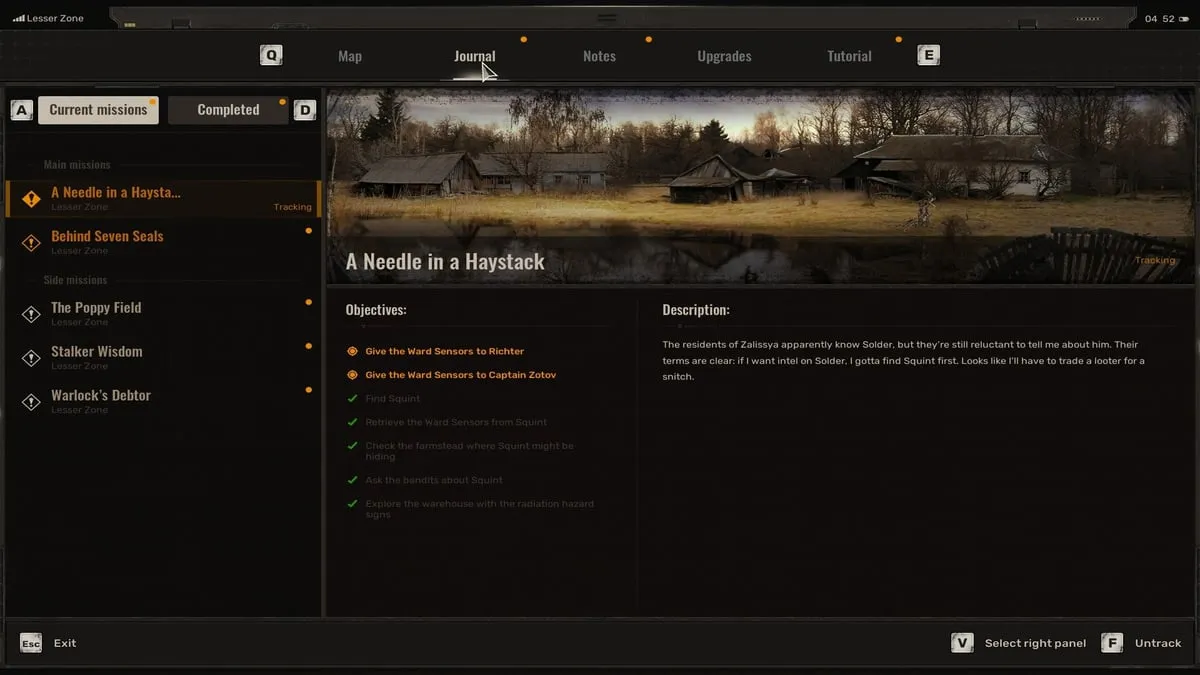
Task: Click the D key icon beside Completed
Action: click(305, 109)
